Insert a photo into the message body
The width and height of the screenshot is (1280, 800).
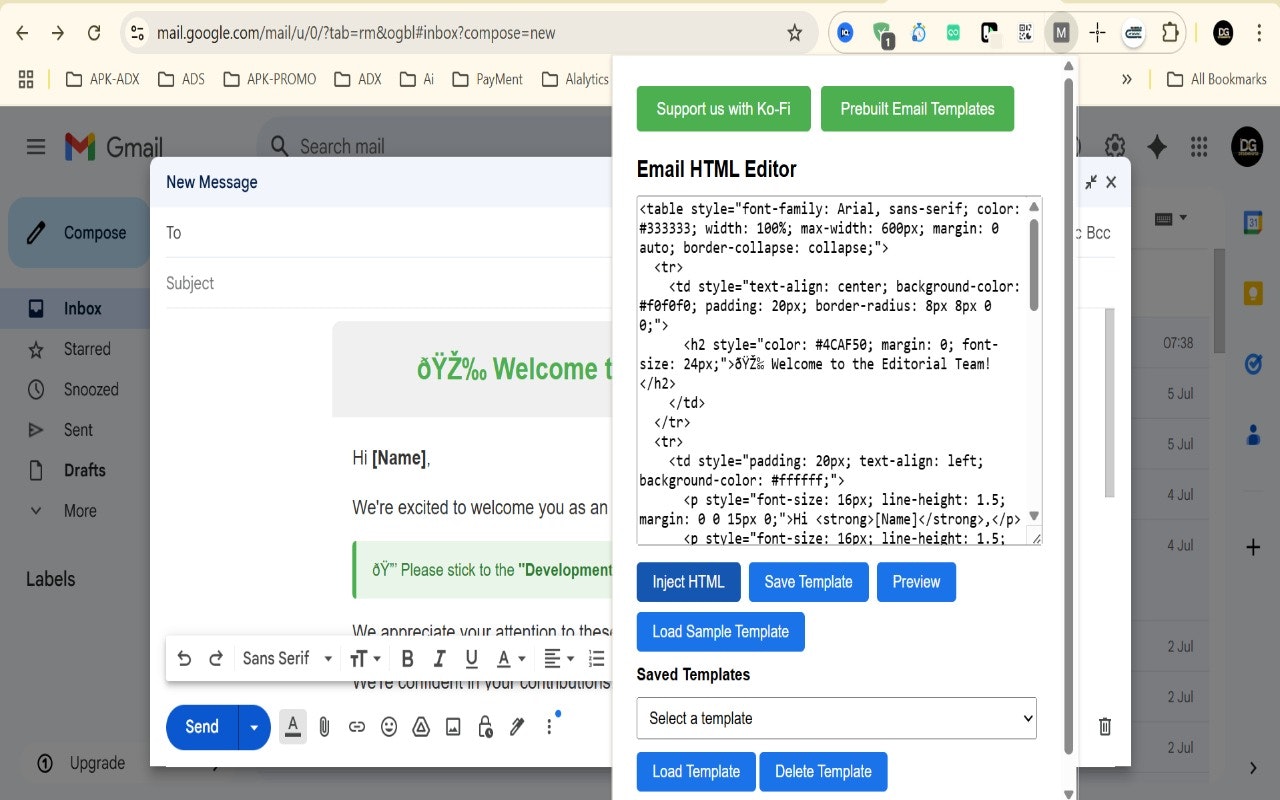coord(452,726)
